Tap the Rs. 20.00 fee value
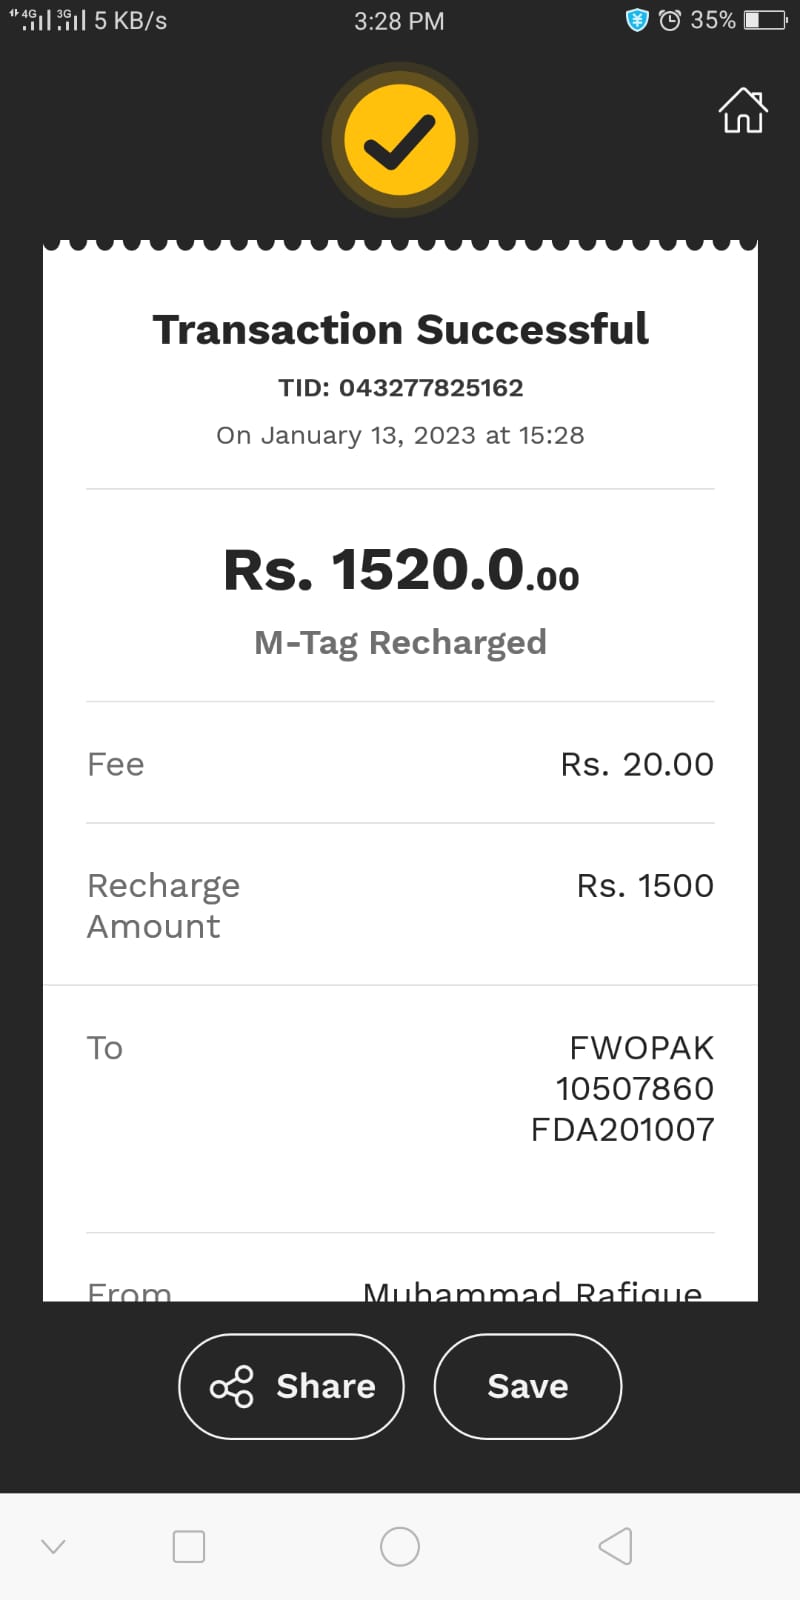The height and width of the screenshot is (1600, 800). pos(637,765)
